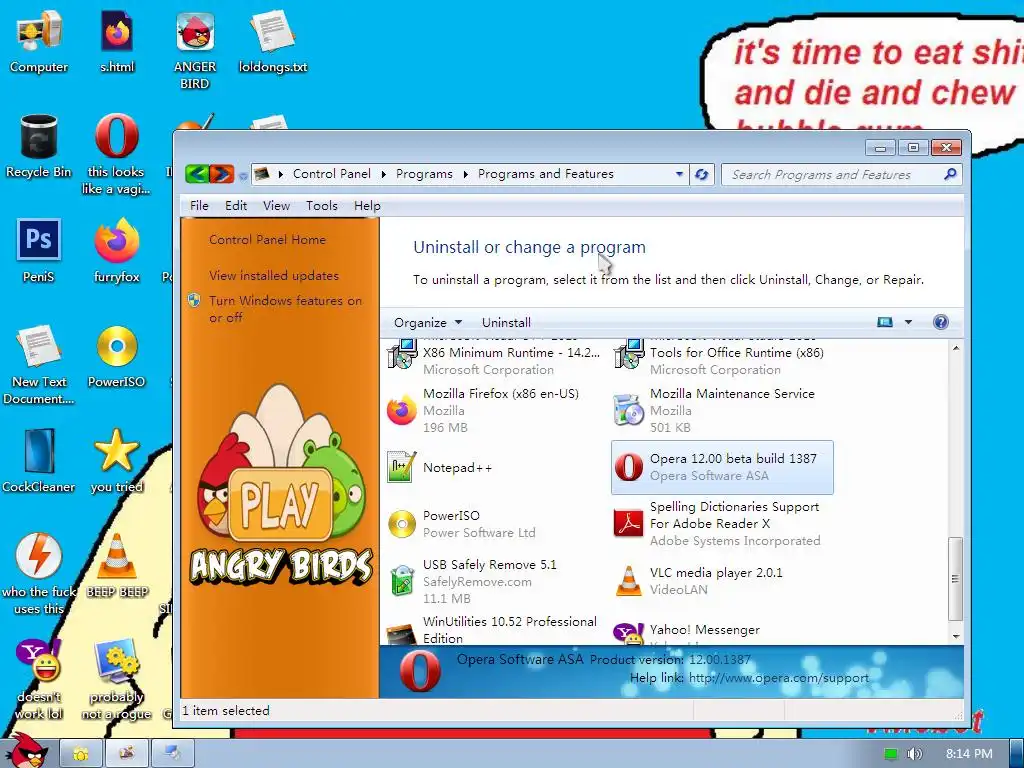Click the Control Panel breadcrumb
The height and width of the screenshot is (768, 1024).
coord(331,174)
